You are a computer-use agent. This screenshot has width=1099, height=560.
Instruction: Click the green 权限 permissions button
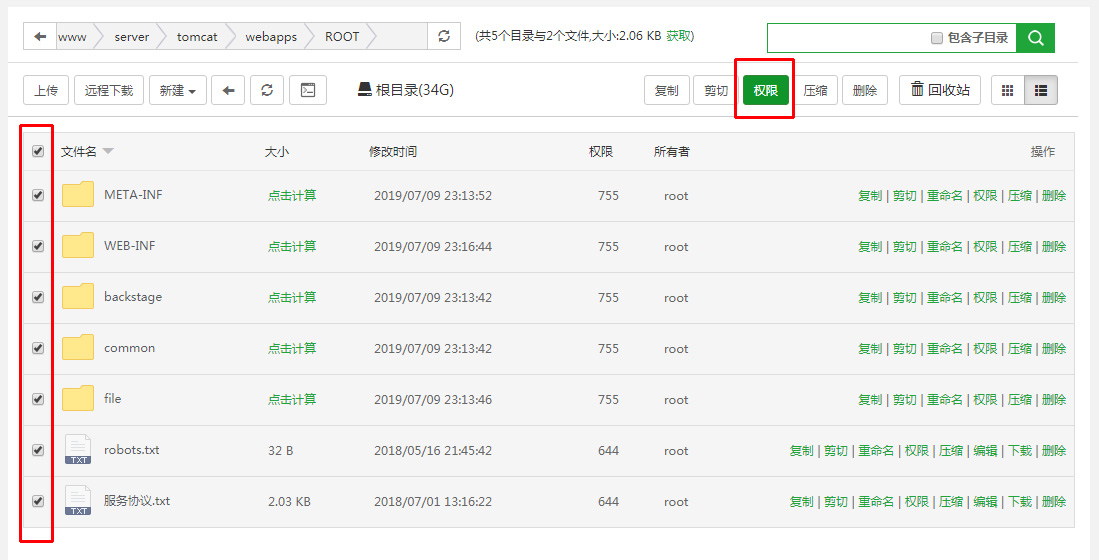coord(765,90)
